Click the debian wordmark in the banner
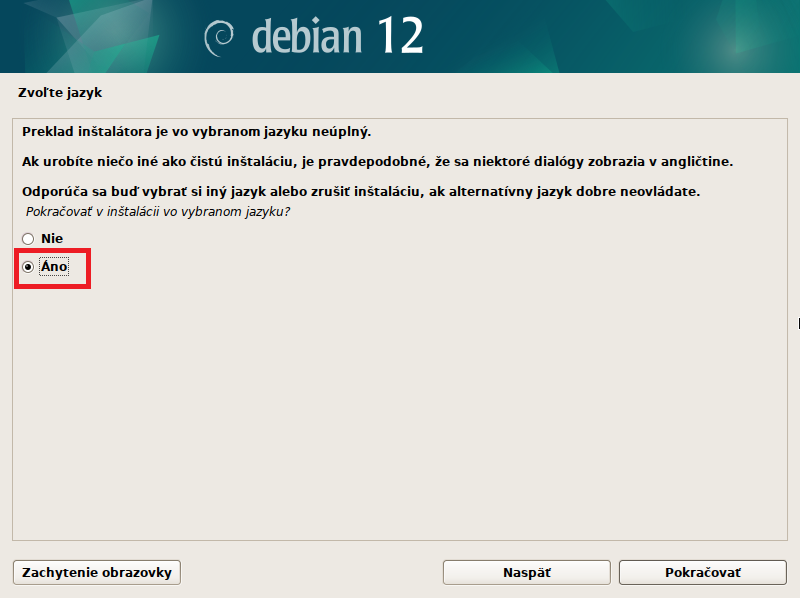The width and height of the screenshot is (800, 598). [306, 37]
